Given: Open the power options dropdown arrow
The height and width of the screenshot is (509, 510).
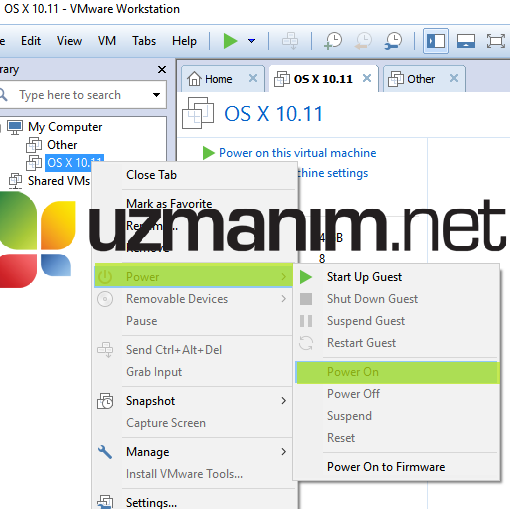Looking at the screenshot, I should point(252,41).
